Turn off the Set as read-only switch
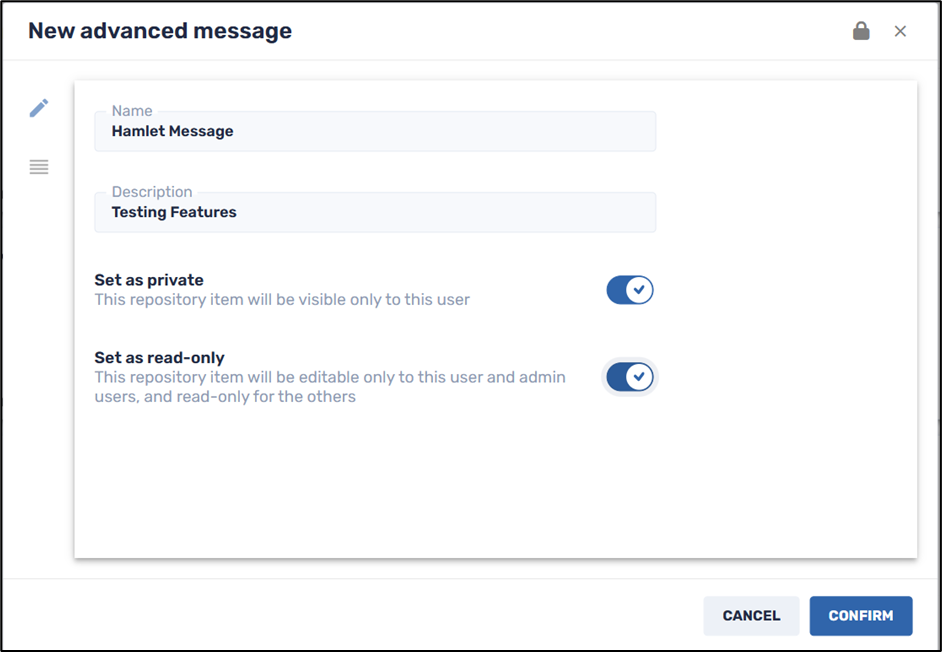The width and height of the screenshot is (942, 652). click(x=630, y=377)
